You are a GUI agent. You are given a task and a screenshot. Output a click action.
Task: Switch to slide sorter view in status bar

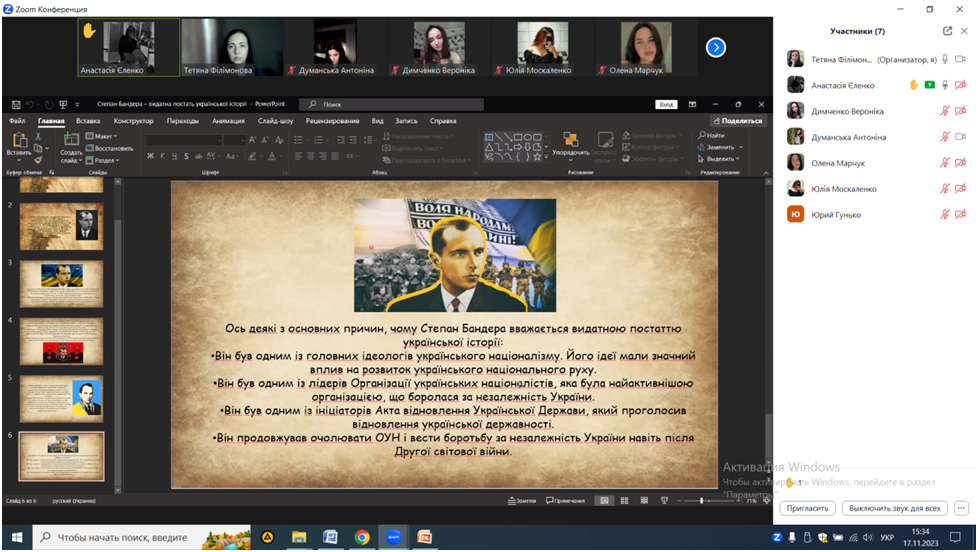[x=624, y=500]
